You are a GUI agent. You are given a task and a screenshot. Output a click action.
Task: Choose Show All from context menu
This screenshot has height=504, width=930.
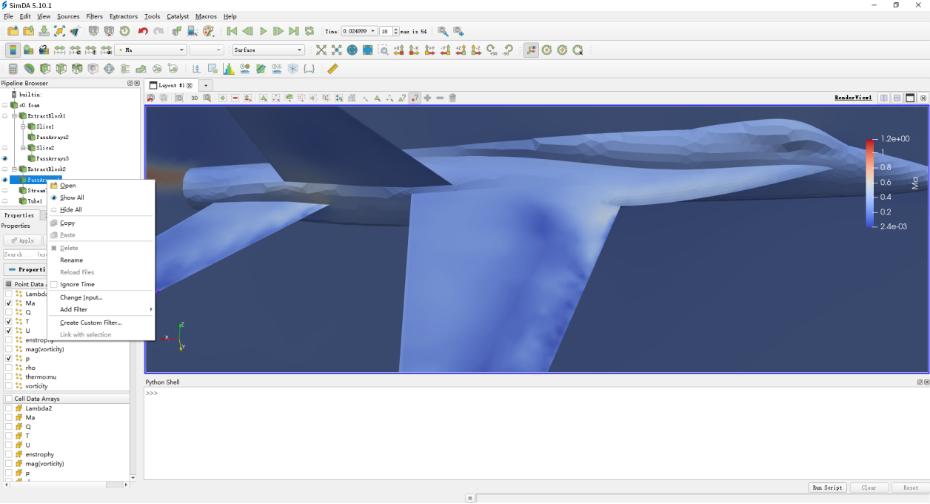coord(72,198)
